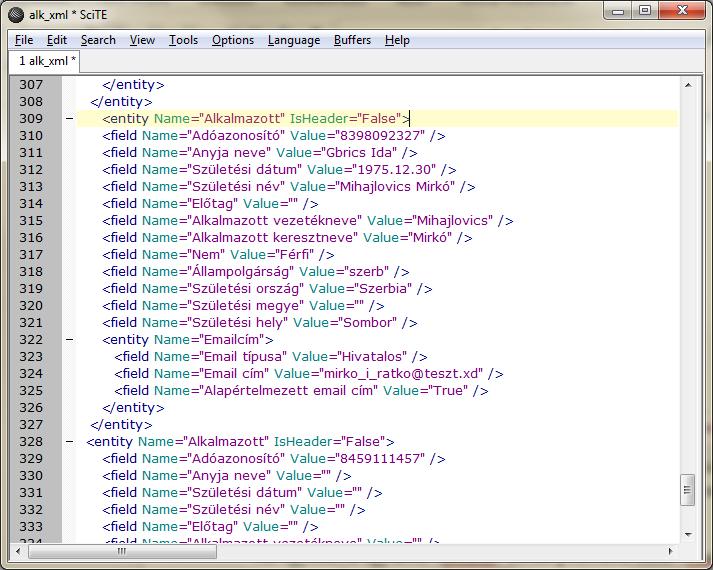This screenshot has width=713, height=570.
Task: Click "Alapértelmezett email cím" on line 325
Action: pyautogui.click(x=288, y=391)
